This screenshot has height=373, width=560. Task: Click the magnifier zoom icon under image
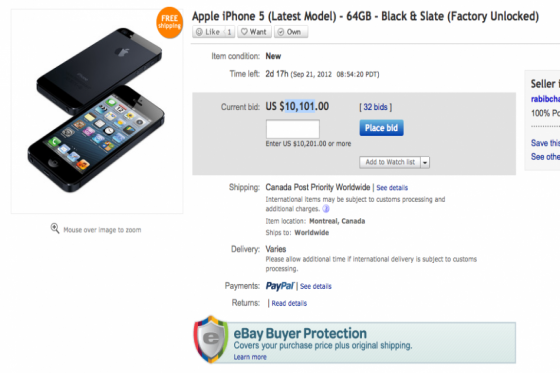pos(55,228)
